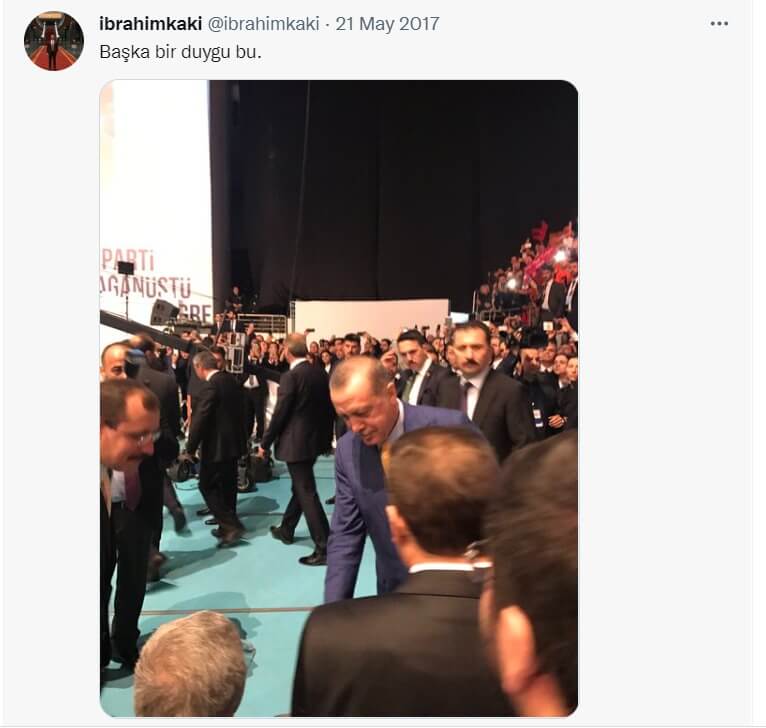Open the tweet by clicking blank card area

coord(660,342)
